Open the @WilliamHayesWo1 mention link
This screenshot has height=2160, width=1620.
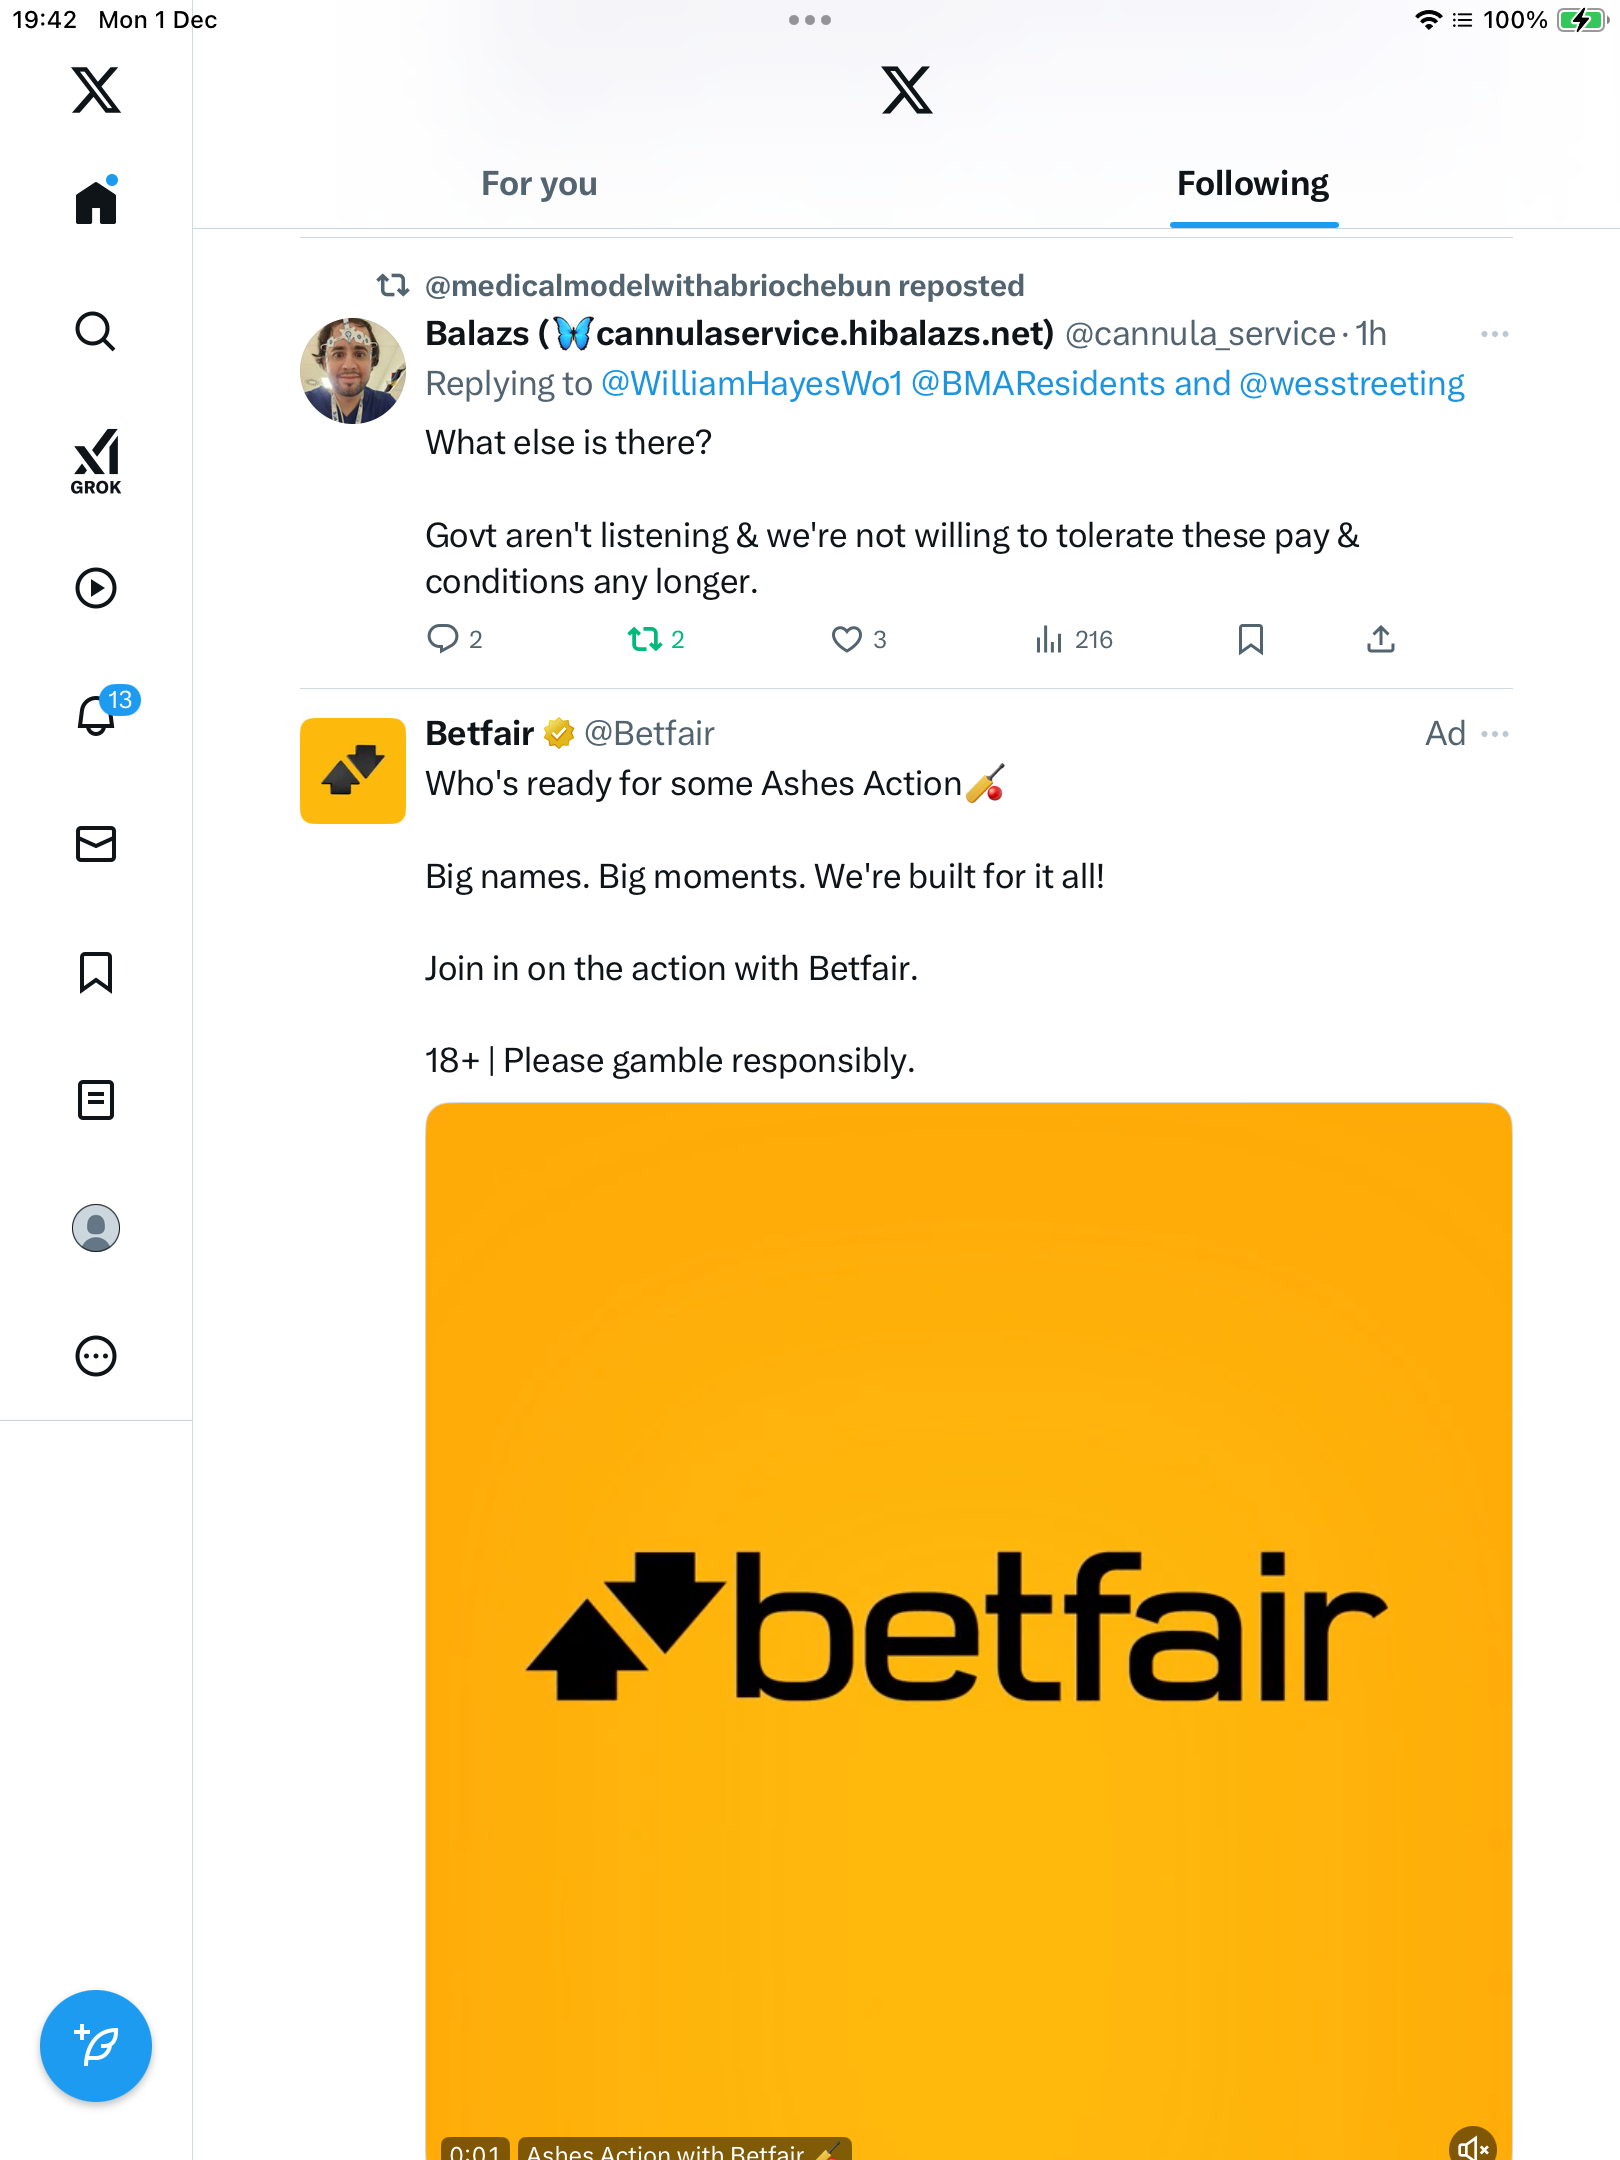pos(752,384)
